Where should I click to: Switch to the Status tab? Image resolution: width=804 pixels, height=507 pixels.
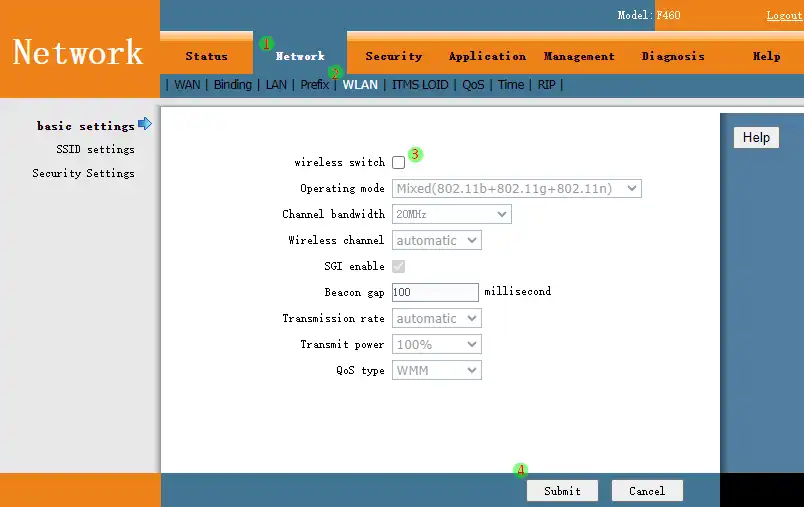206,56
